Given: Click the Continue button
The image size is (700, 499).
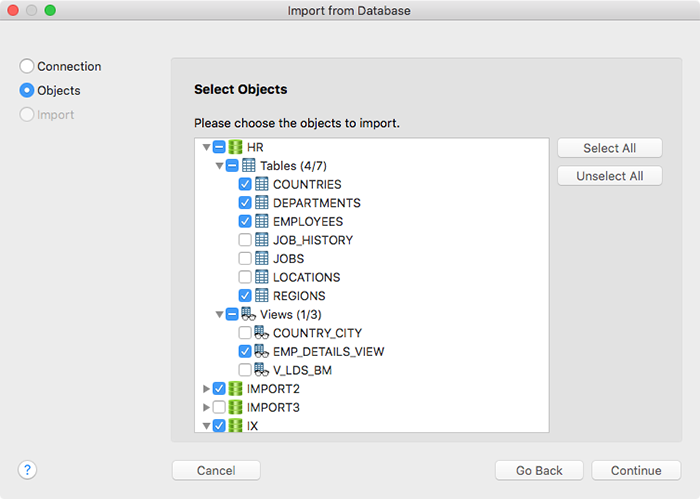Looking at the screenshot, I should pos(636,470).
